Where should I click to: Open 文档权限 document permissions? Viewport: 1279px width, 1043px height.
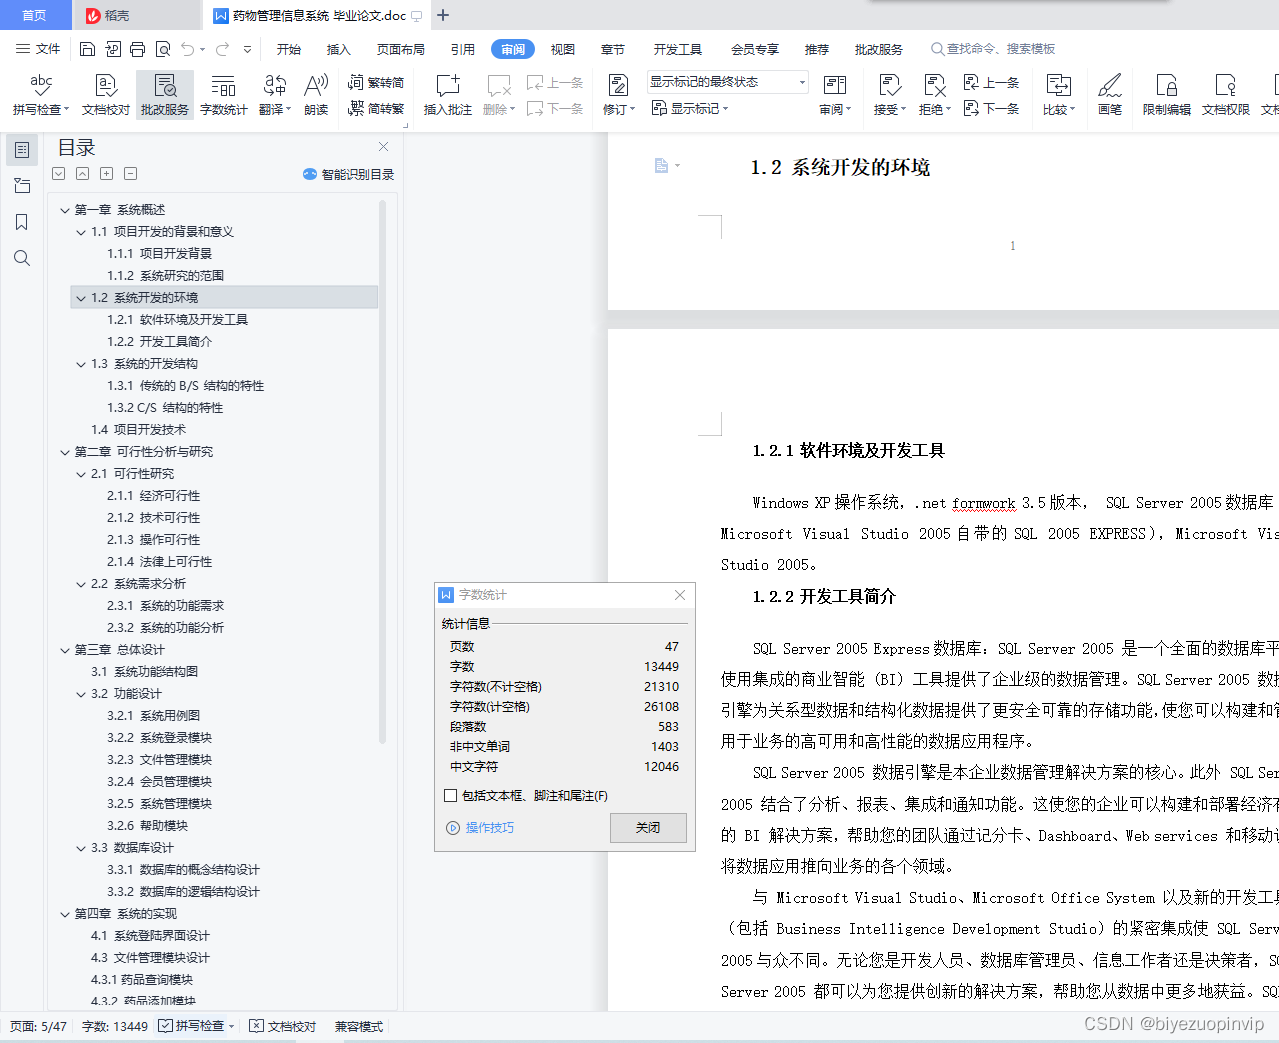(1225, 94)
